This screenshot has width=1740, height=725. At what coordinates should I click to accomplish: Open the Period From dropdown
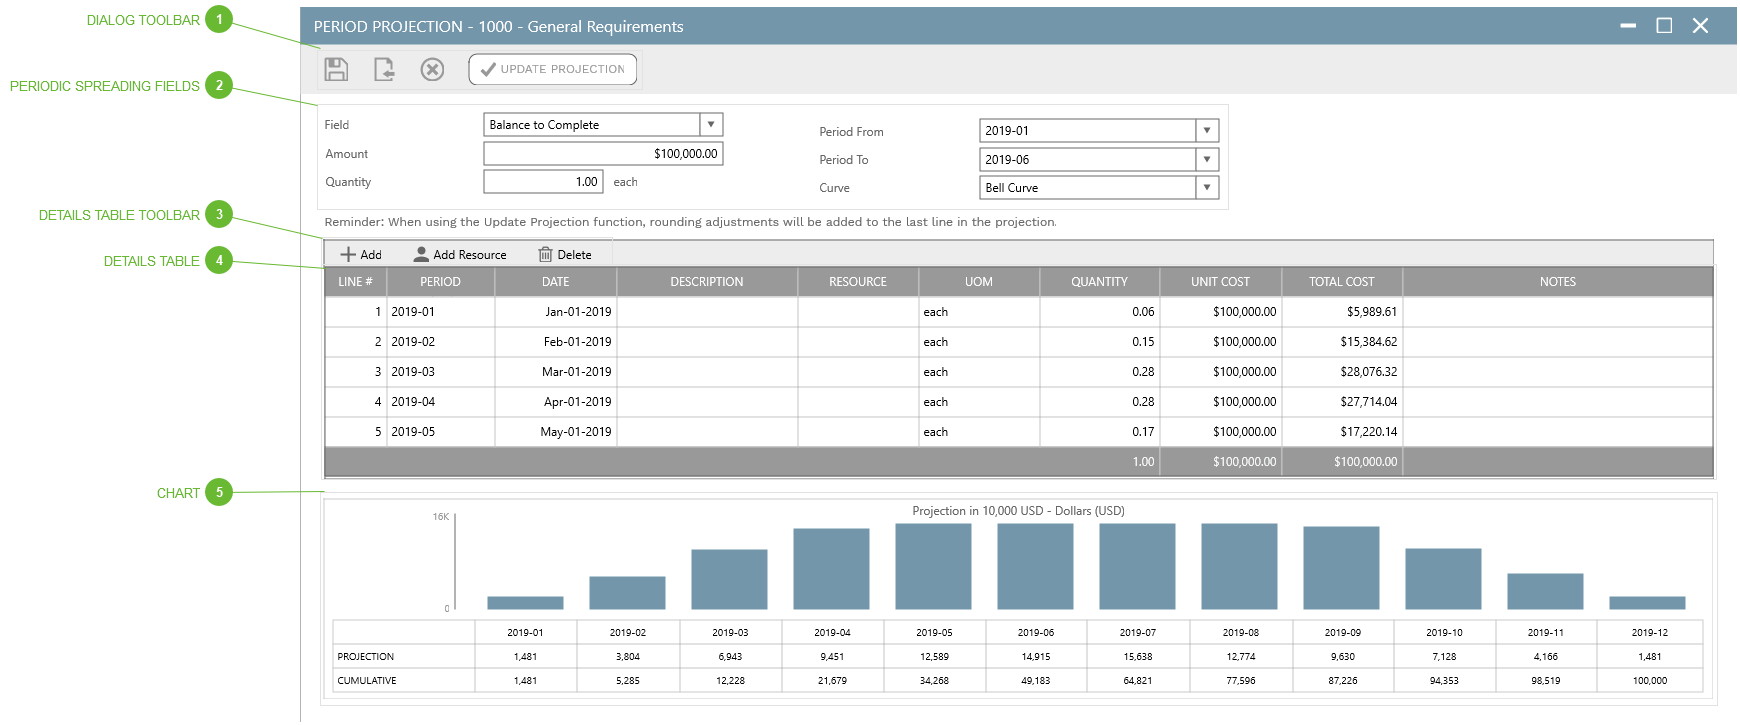(1207, 131)
